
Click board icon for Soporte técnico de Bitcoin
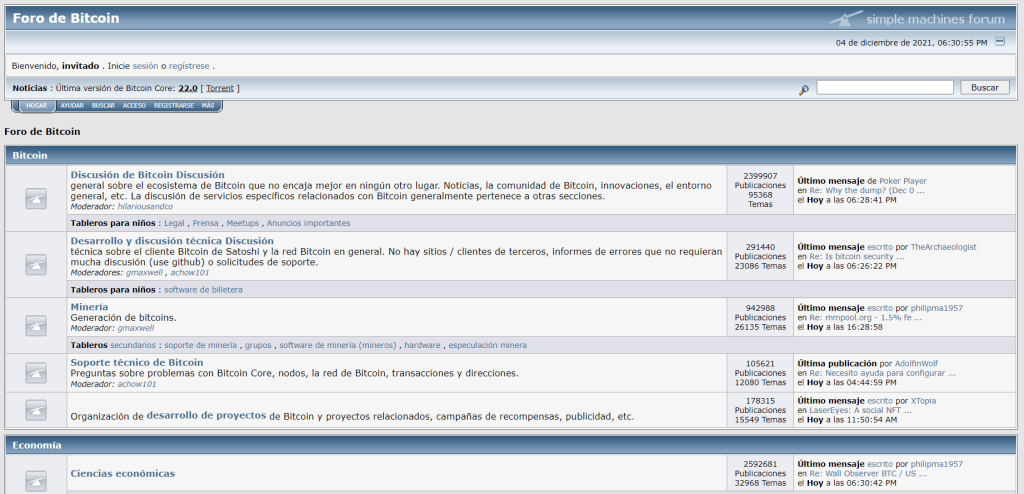point(36,373)
